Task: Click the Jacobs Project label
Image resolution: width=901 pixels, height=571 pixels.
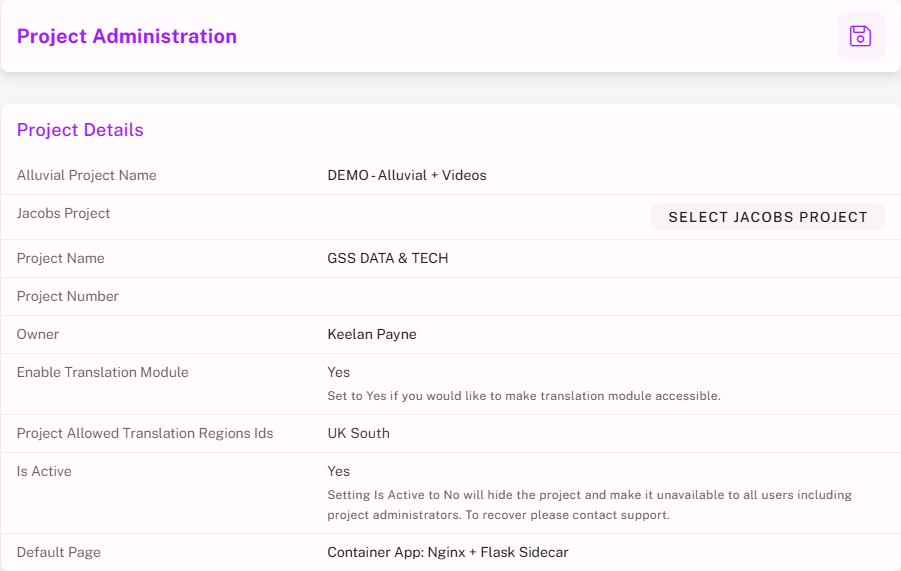Action: pos(64,213)
